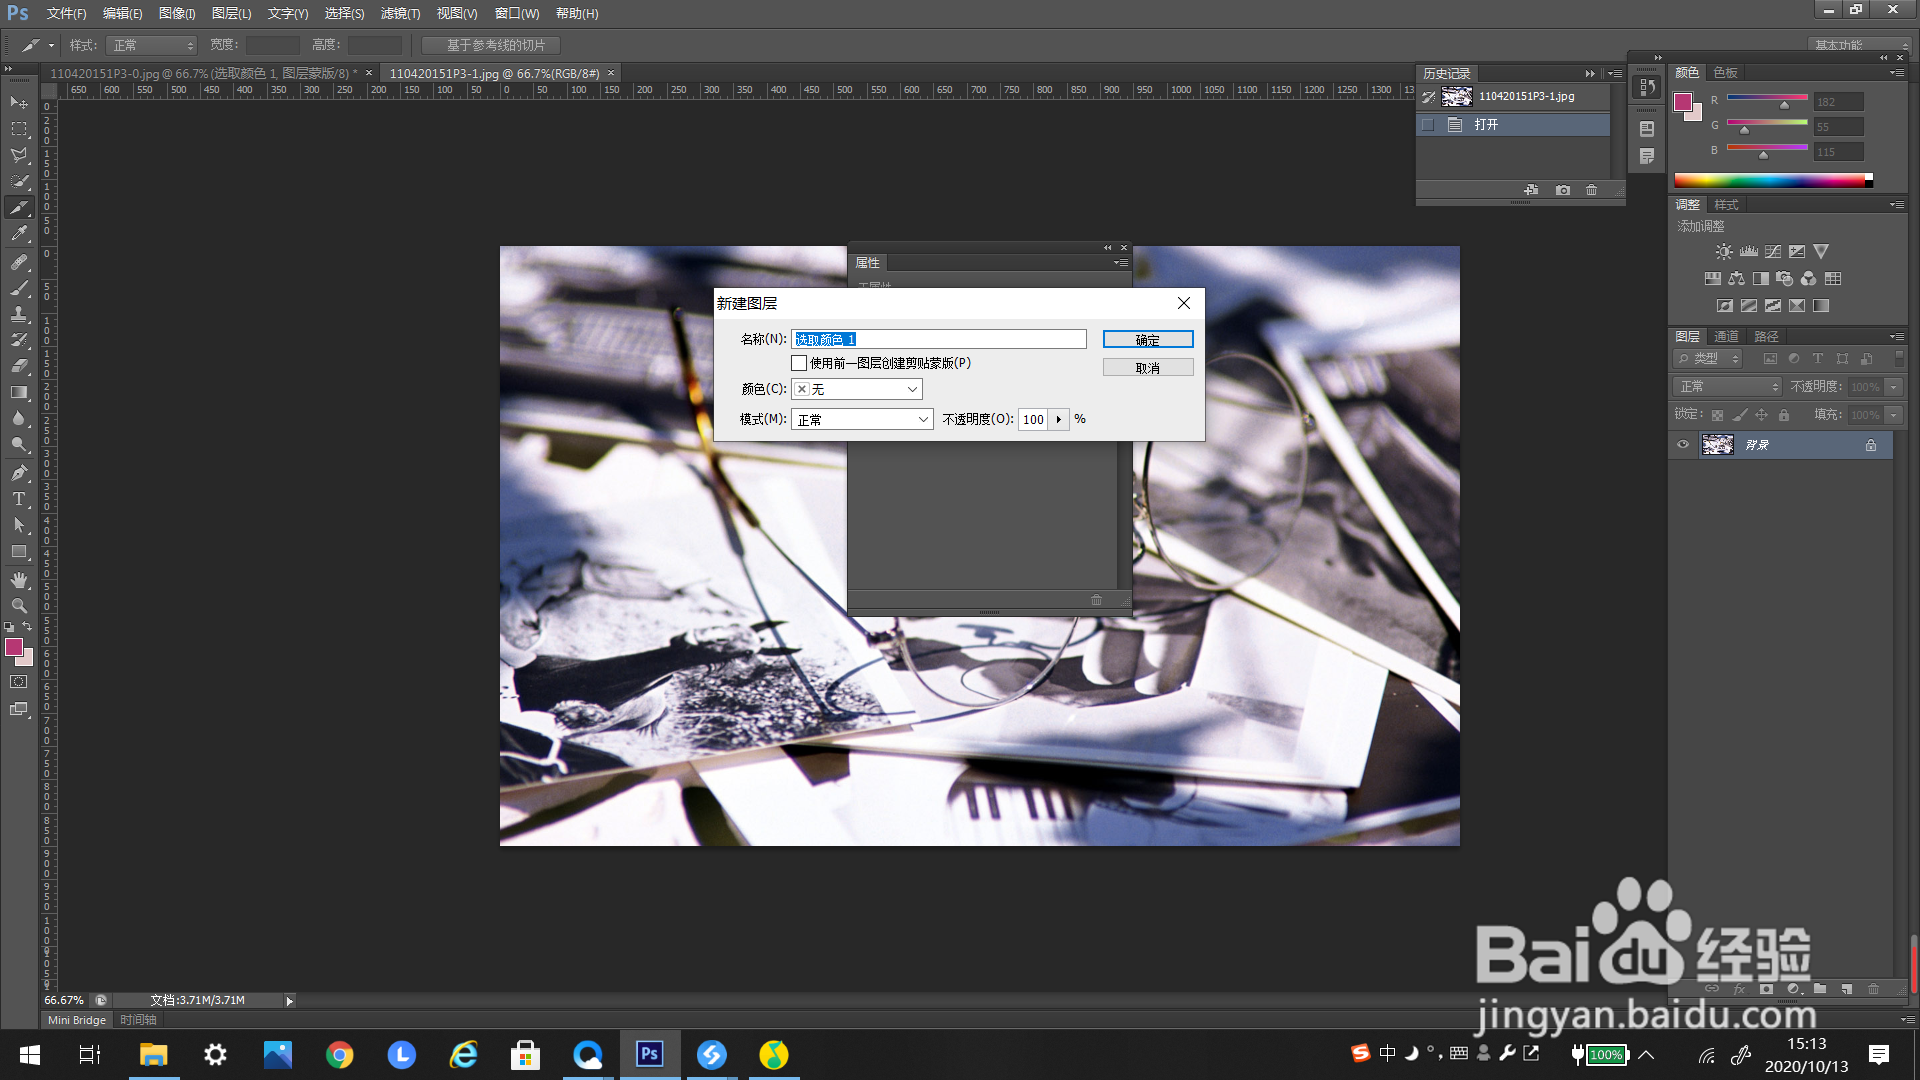The image size is (1920, 1080).
Task: Click camera snapshot icon in History panel
Action: coord(1562,190)
